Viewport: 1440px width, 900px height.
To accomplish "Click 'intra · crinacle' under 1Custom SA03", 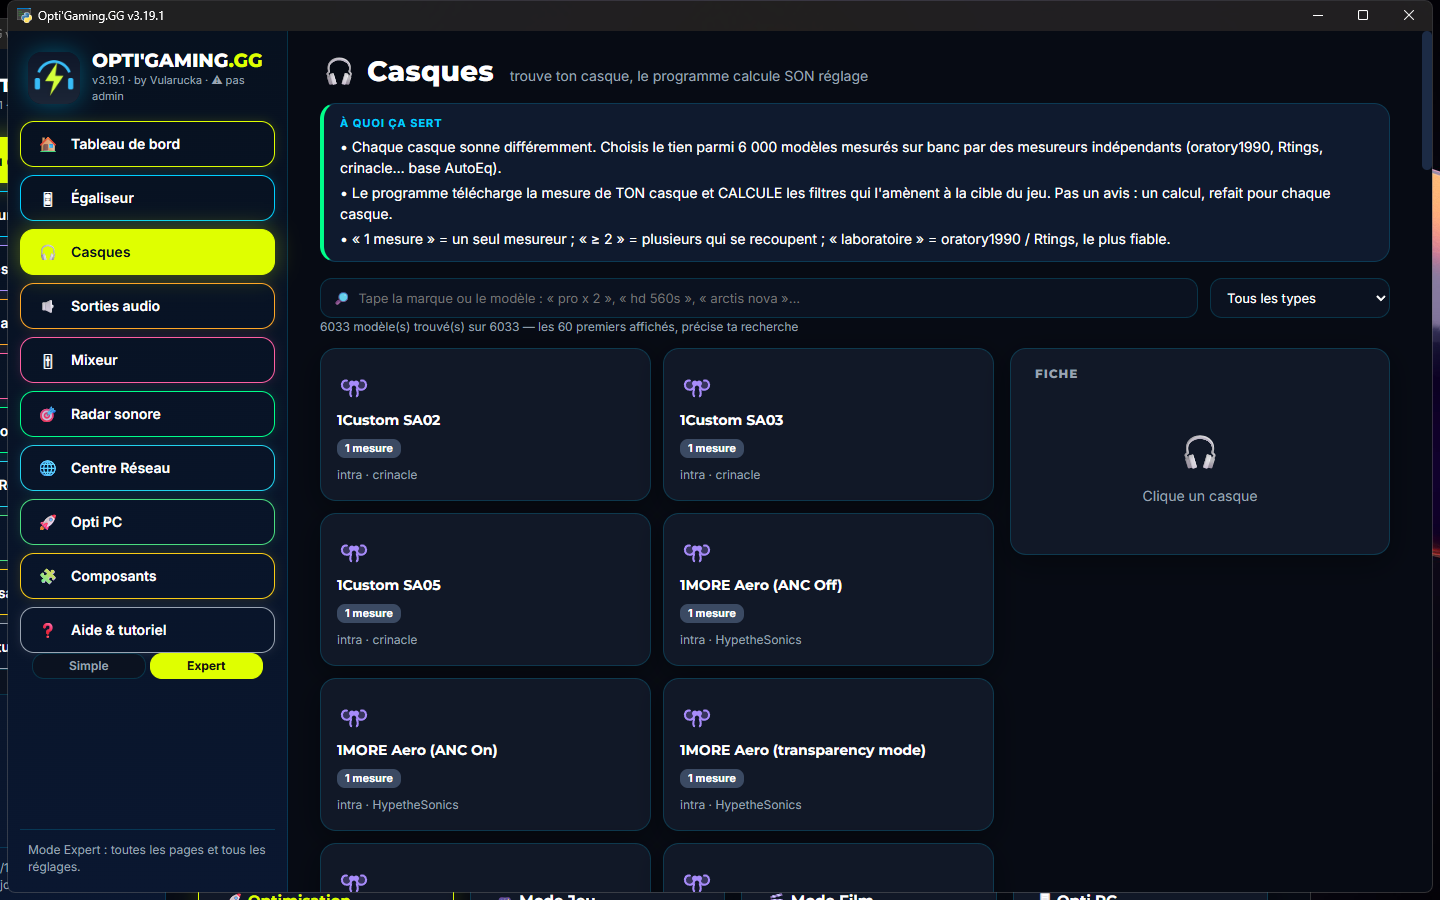I will [x=720, y=475].
